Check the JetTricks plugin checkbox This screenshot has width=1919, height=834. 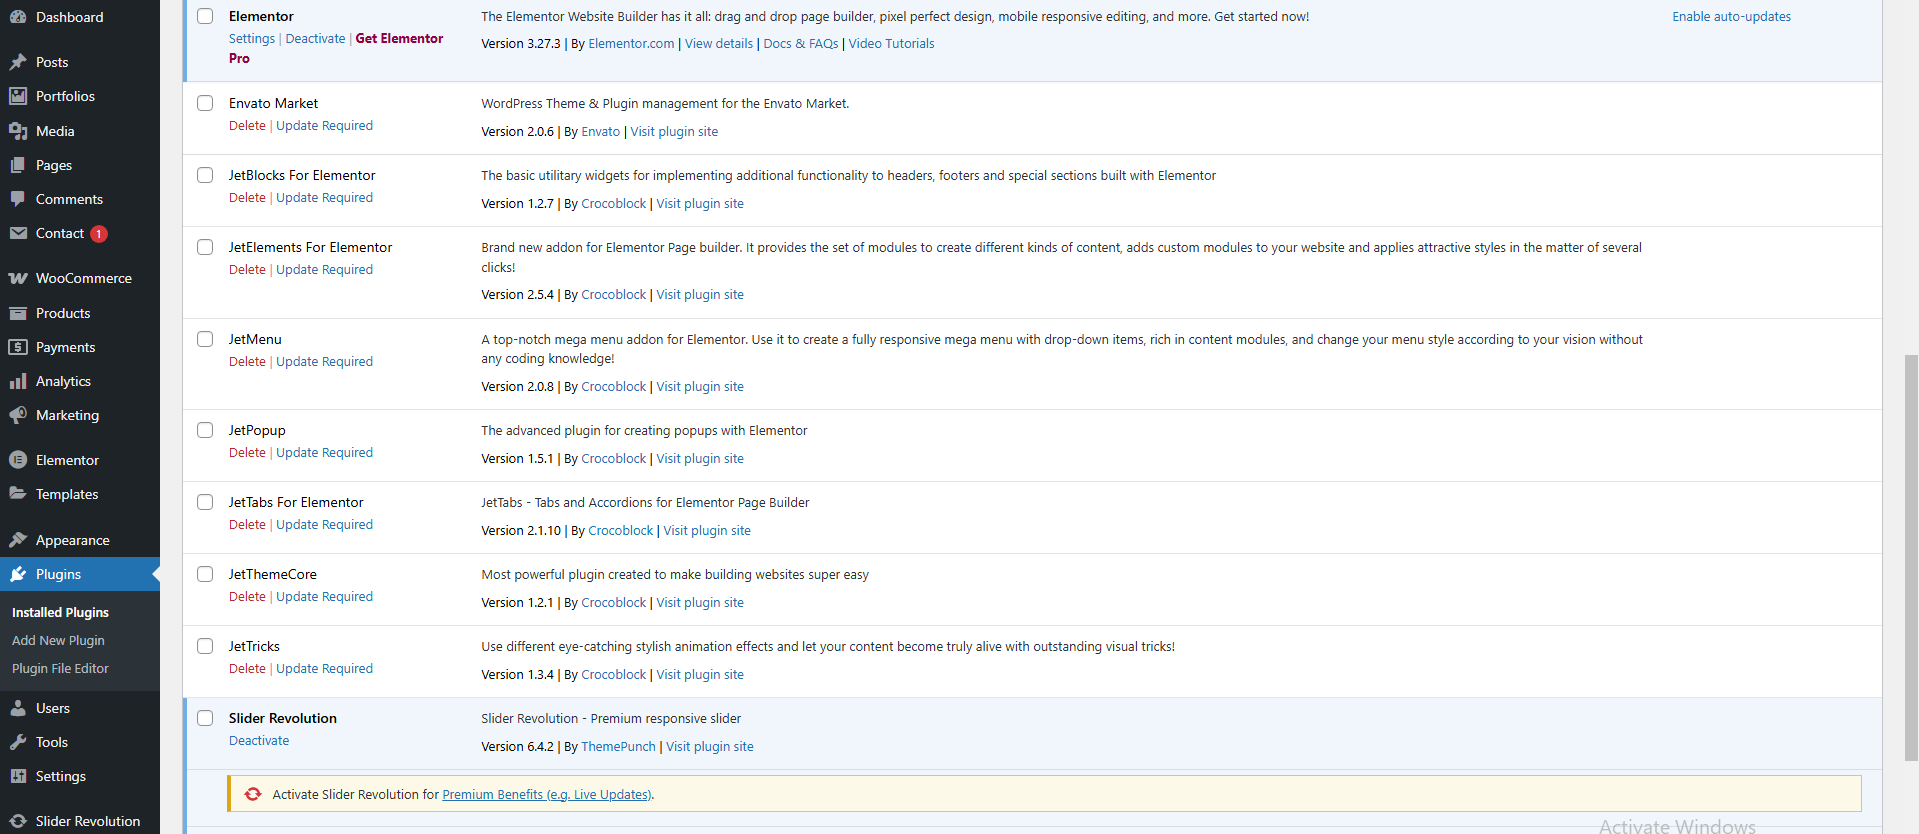tap(205, 646)
